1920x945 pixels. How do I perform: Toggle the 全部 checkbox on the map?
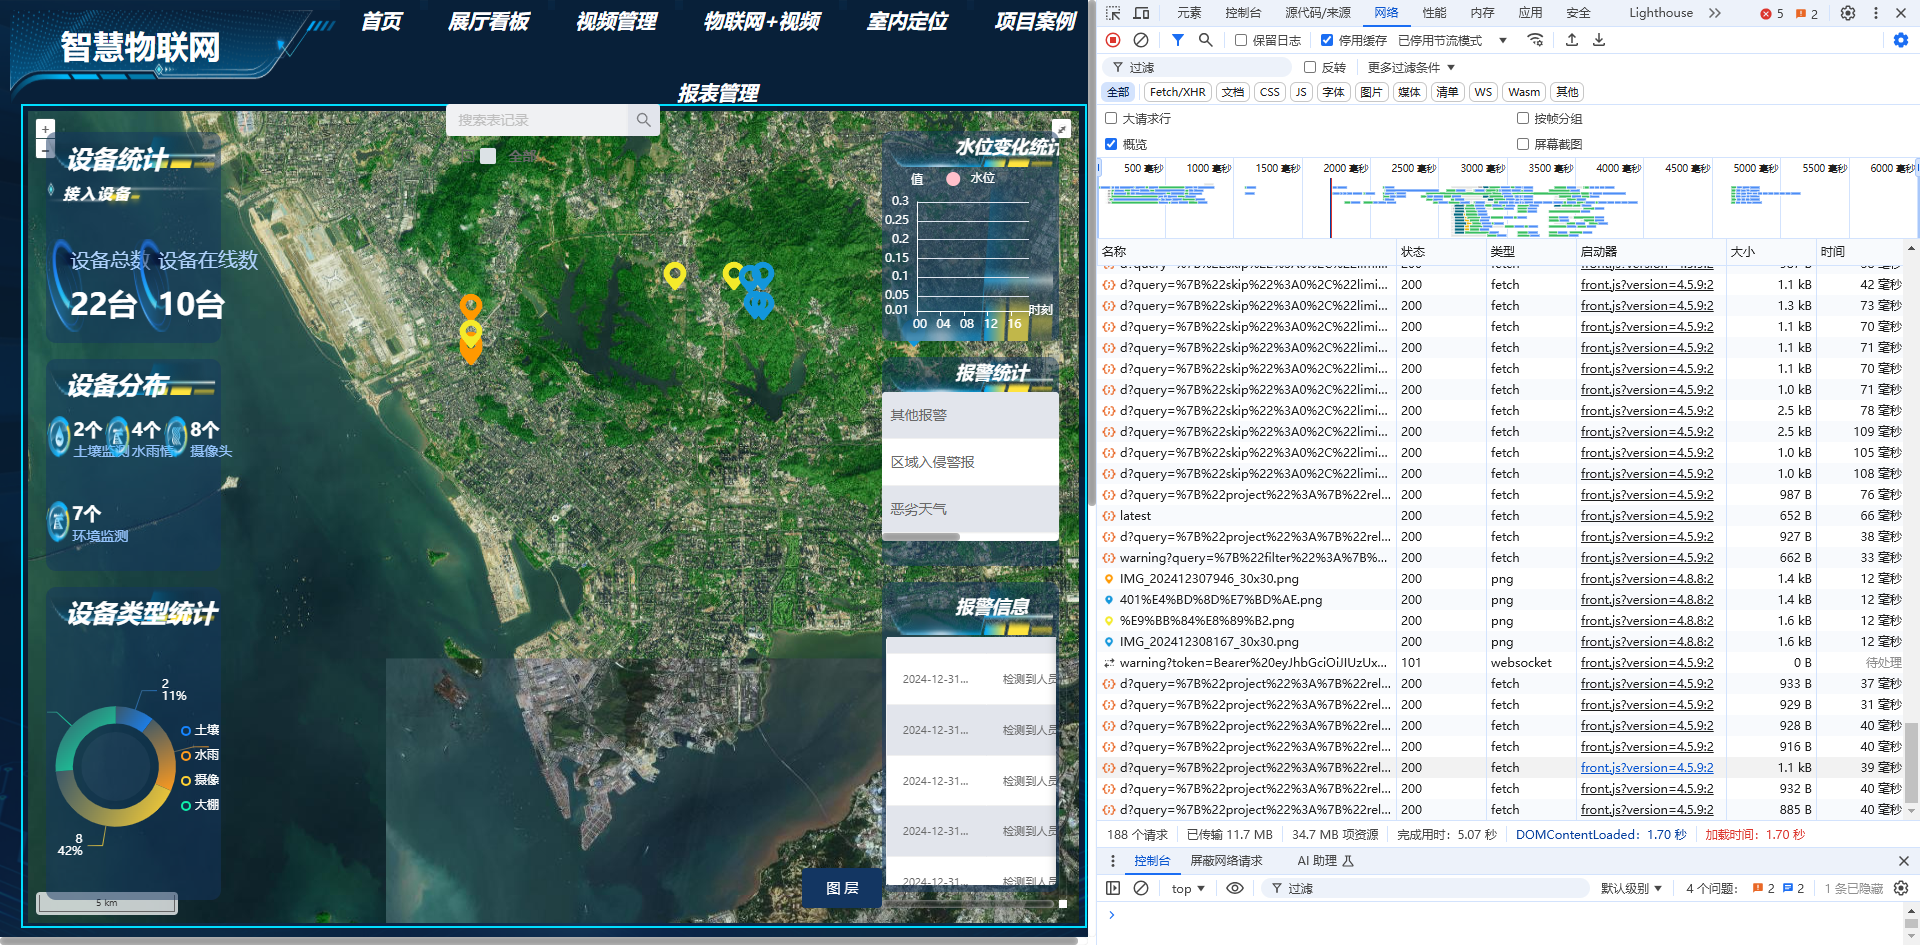488,156
